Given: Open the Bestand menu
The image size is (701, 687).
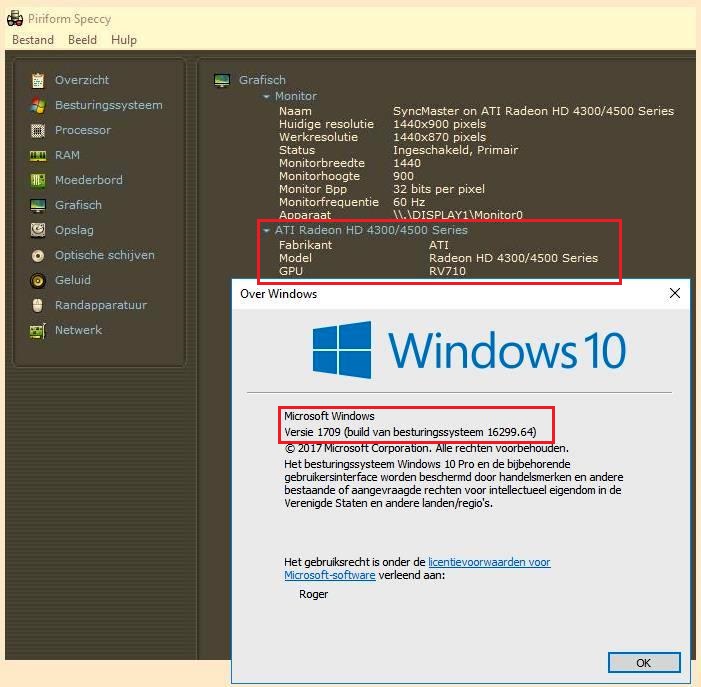Looking at the screenshot, I should click(x=33, y=40).
